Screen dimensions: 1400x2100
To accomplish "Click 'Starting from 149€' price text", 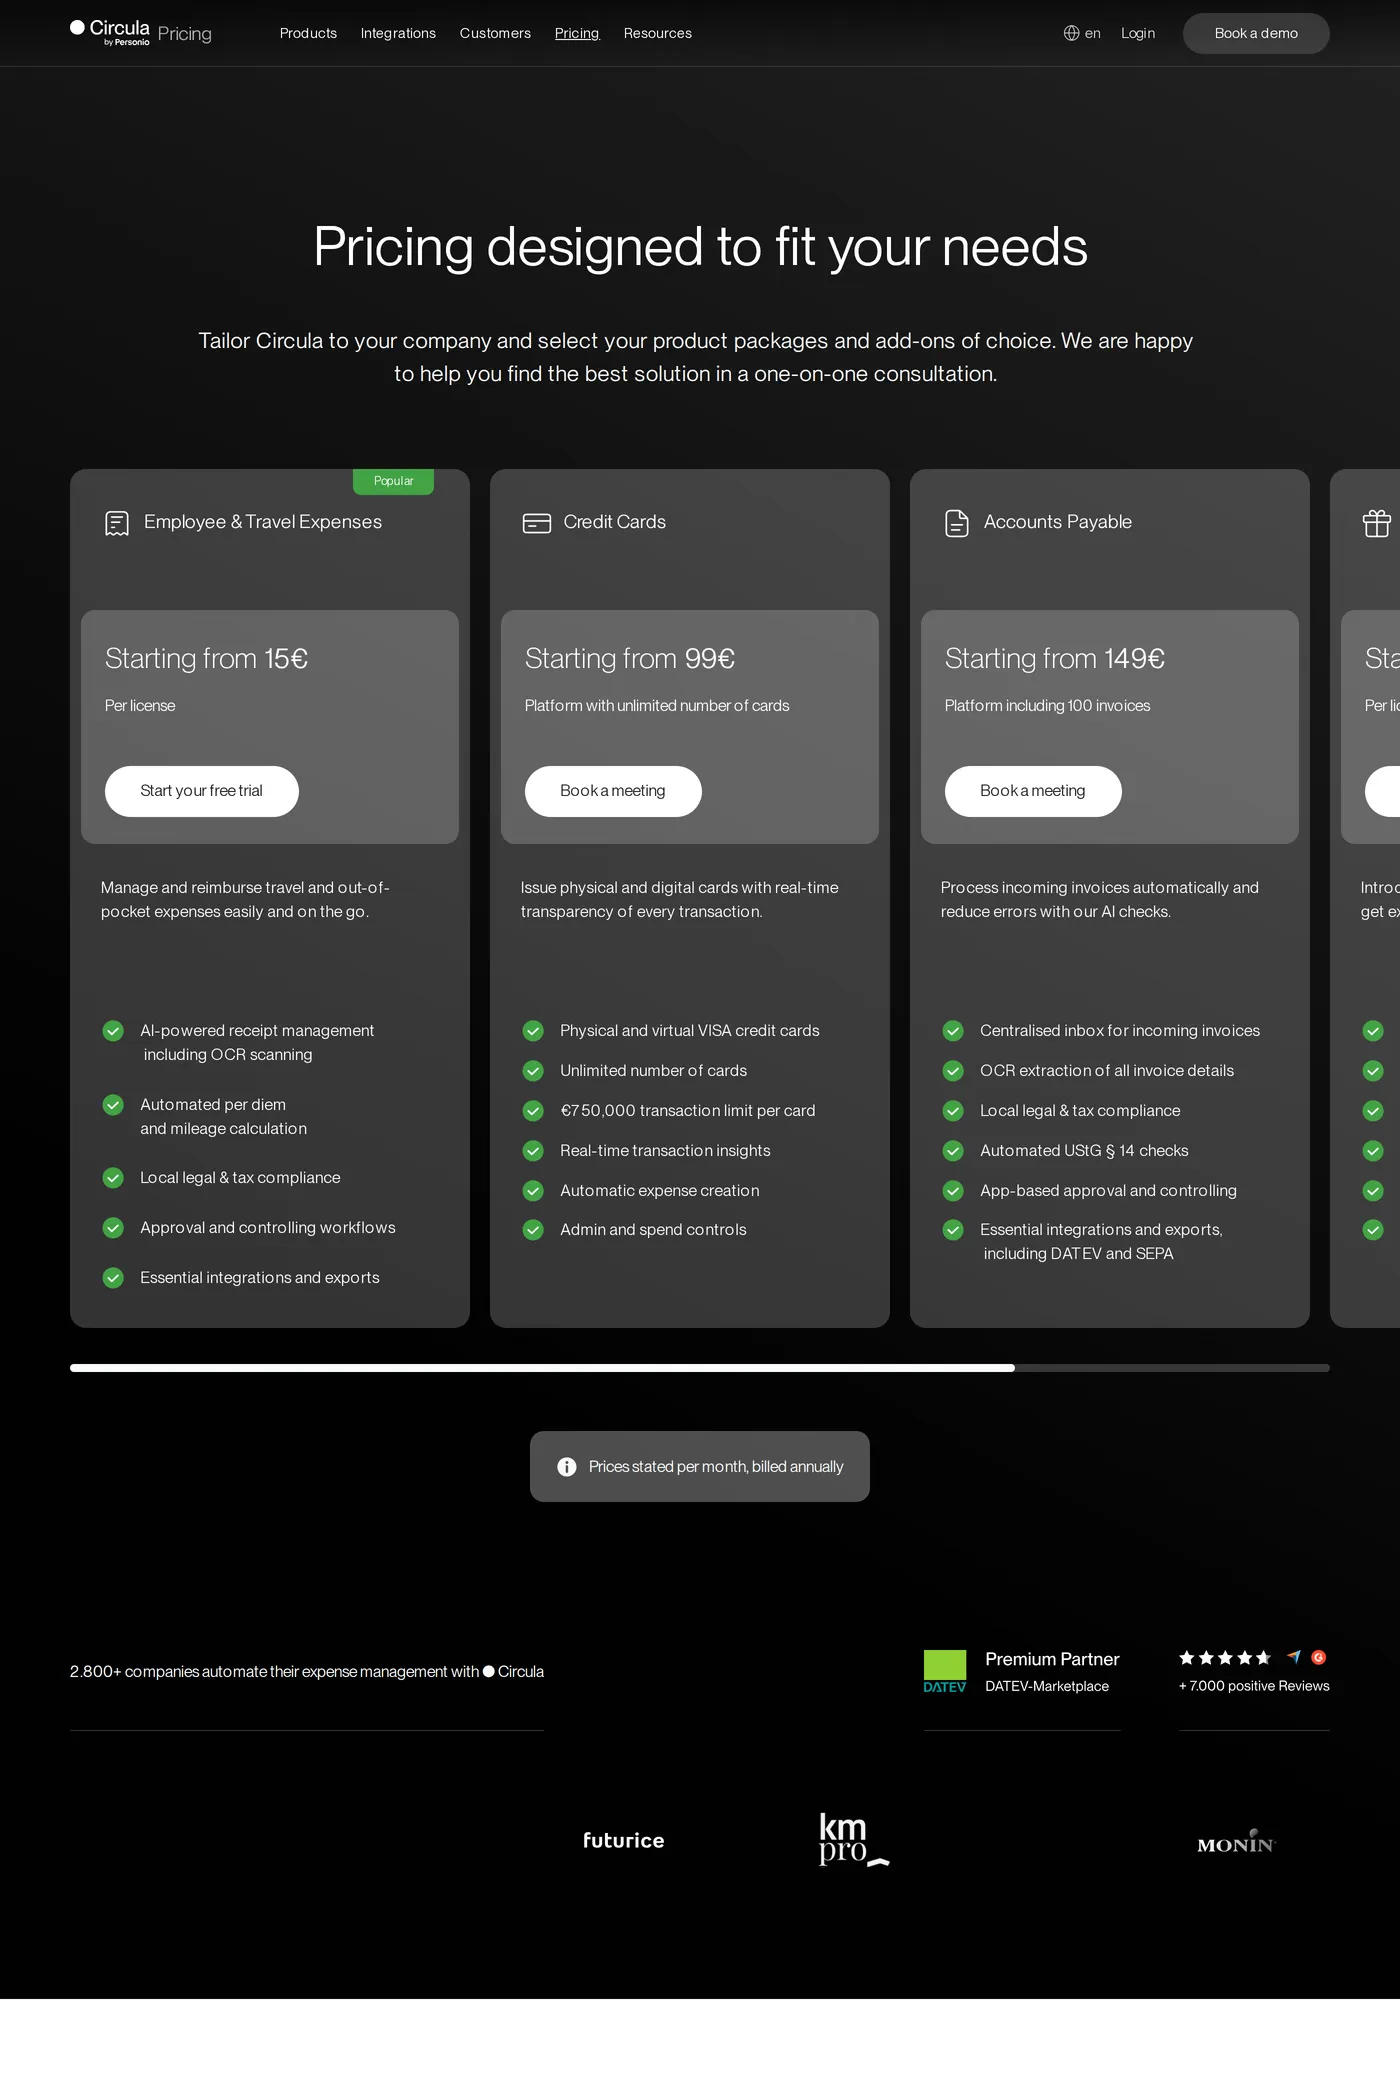I will pyautogui.click(x=1055, y=659).
